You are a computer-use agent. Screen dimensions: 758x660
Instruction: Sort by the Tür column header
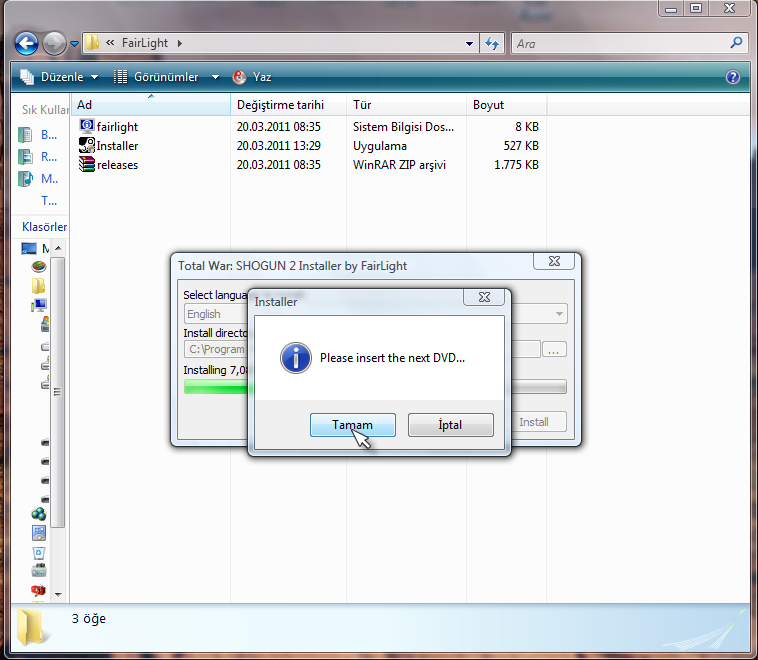[407, 105]
